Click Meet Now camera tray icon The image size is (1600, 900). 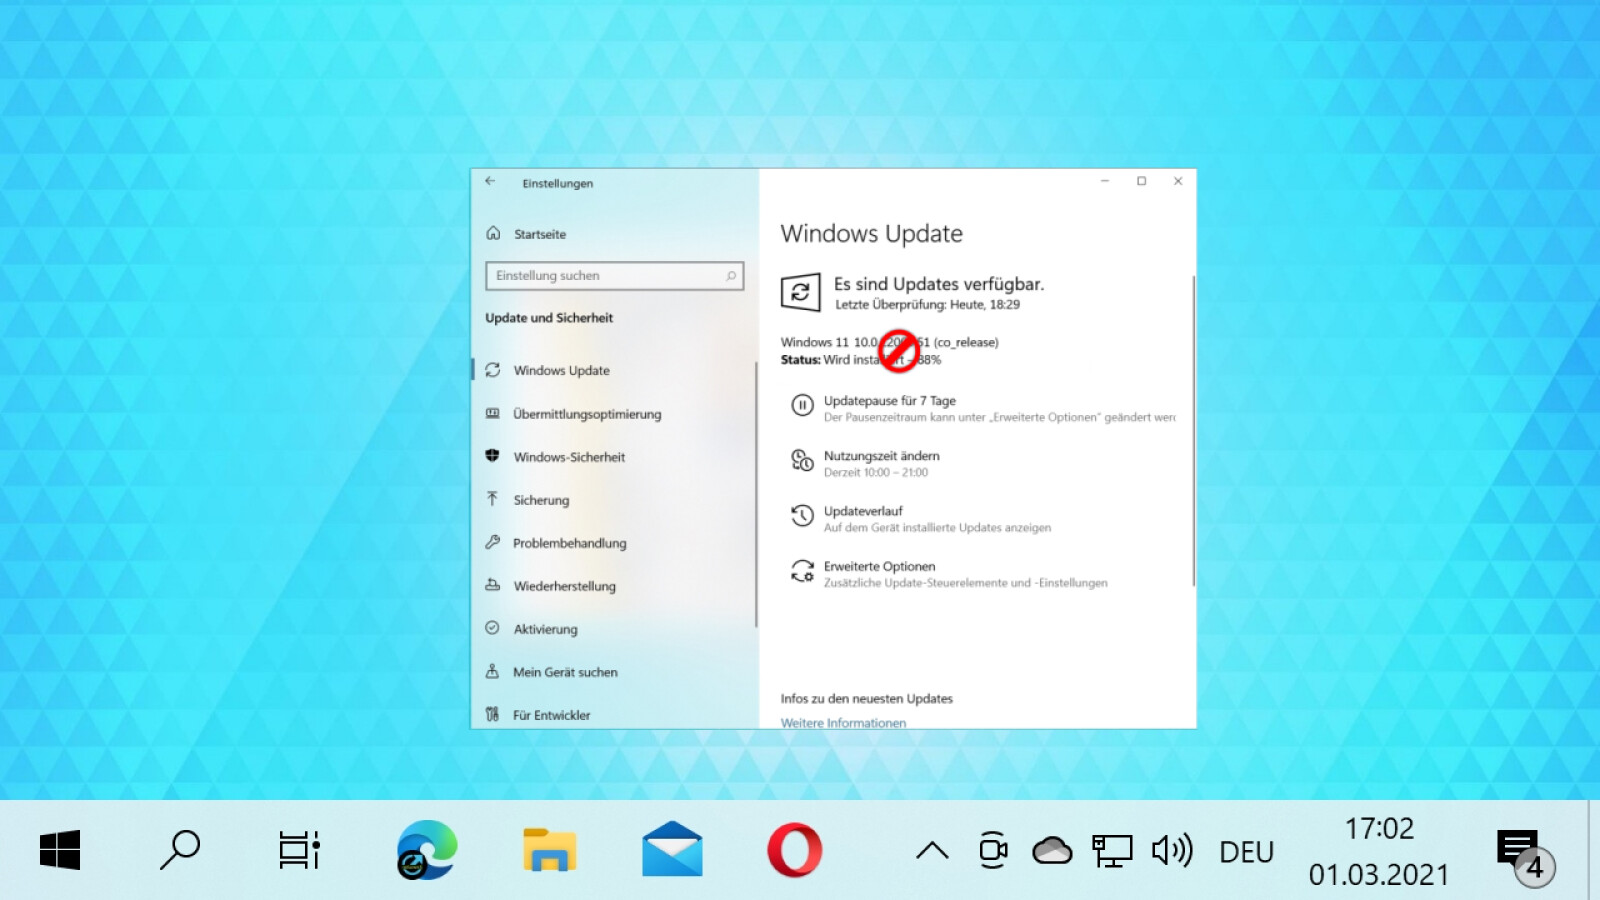click(993, 850)
